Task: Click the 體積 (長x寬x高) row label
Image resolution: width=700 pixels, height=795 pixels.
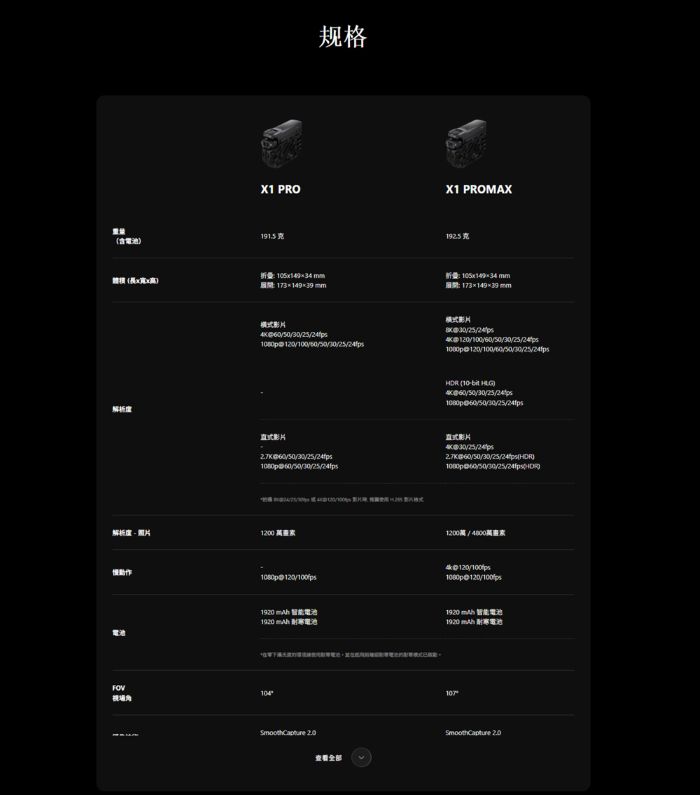Action: point(135,280)
